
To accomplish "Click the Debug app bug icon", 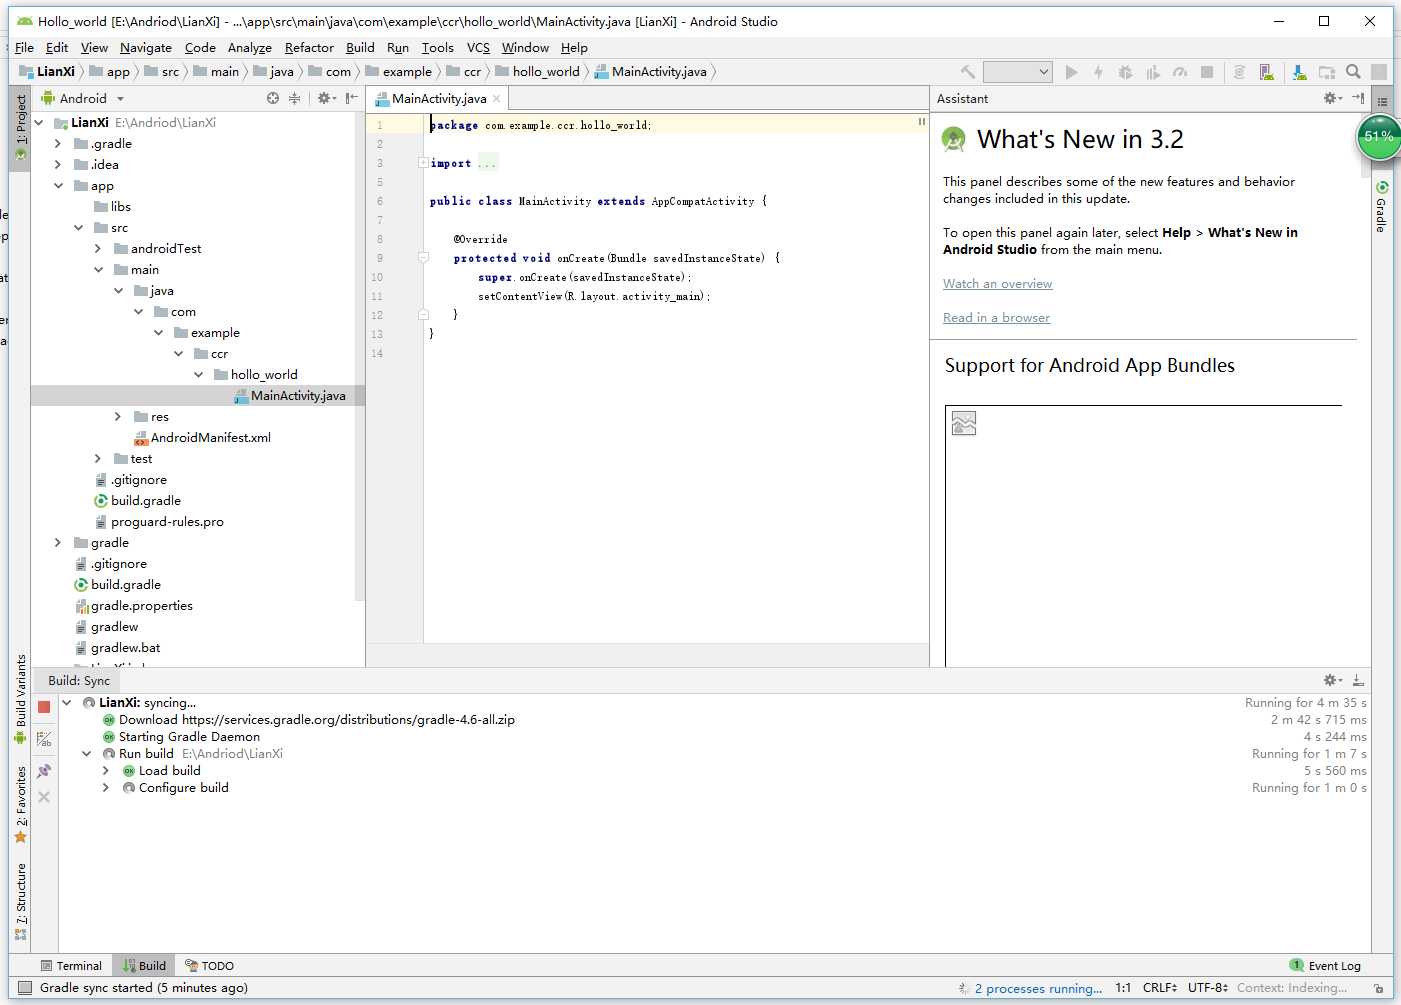I will [x=1125, y=72].
